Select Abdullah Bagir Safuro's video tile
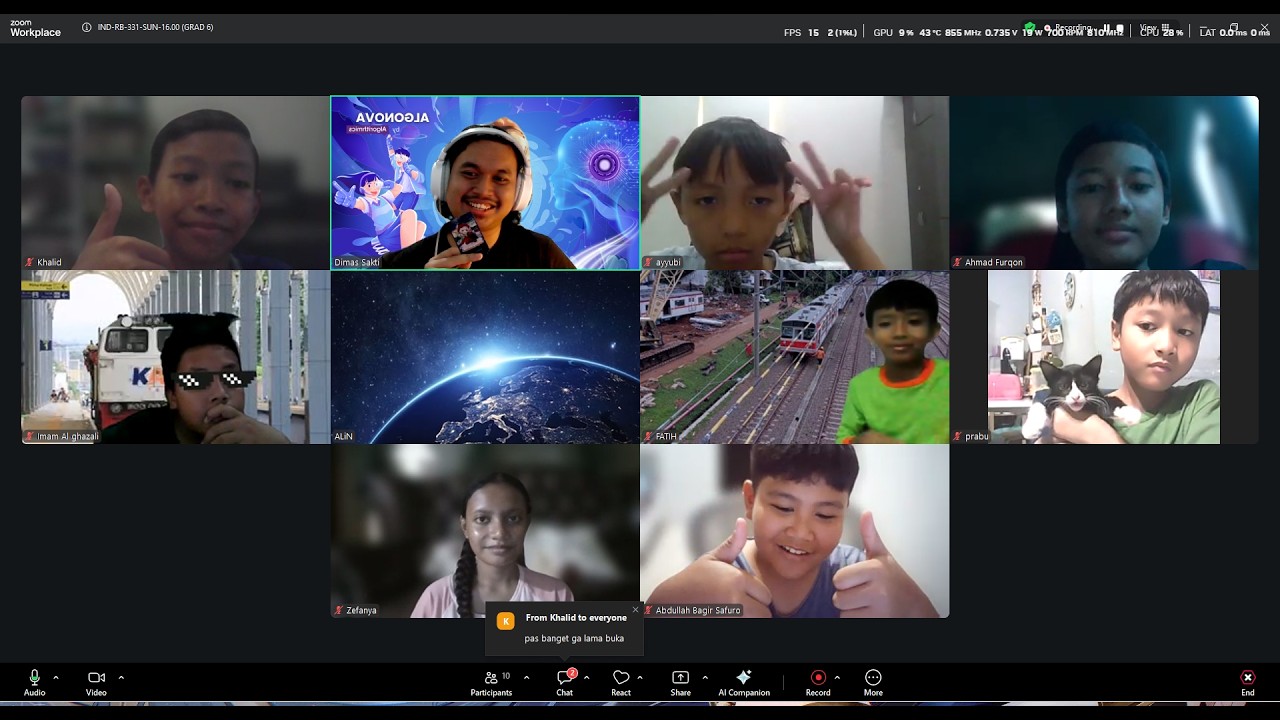 (x=795, y=531)
